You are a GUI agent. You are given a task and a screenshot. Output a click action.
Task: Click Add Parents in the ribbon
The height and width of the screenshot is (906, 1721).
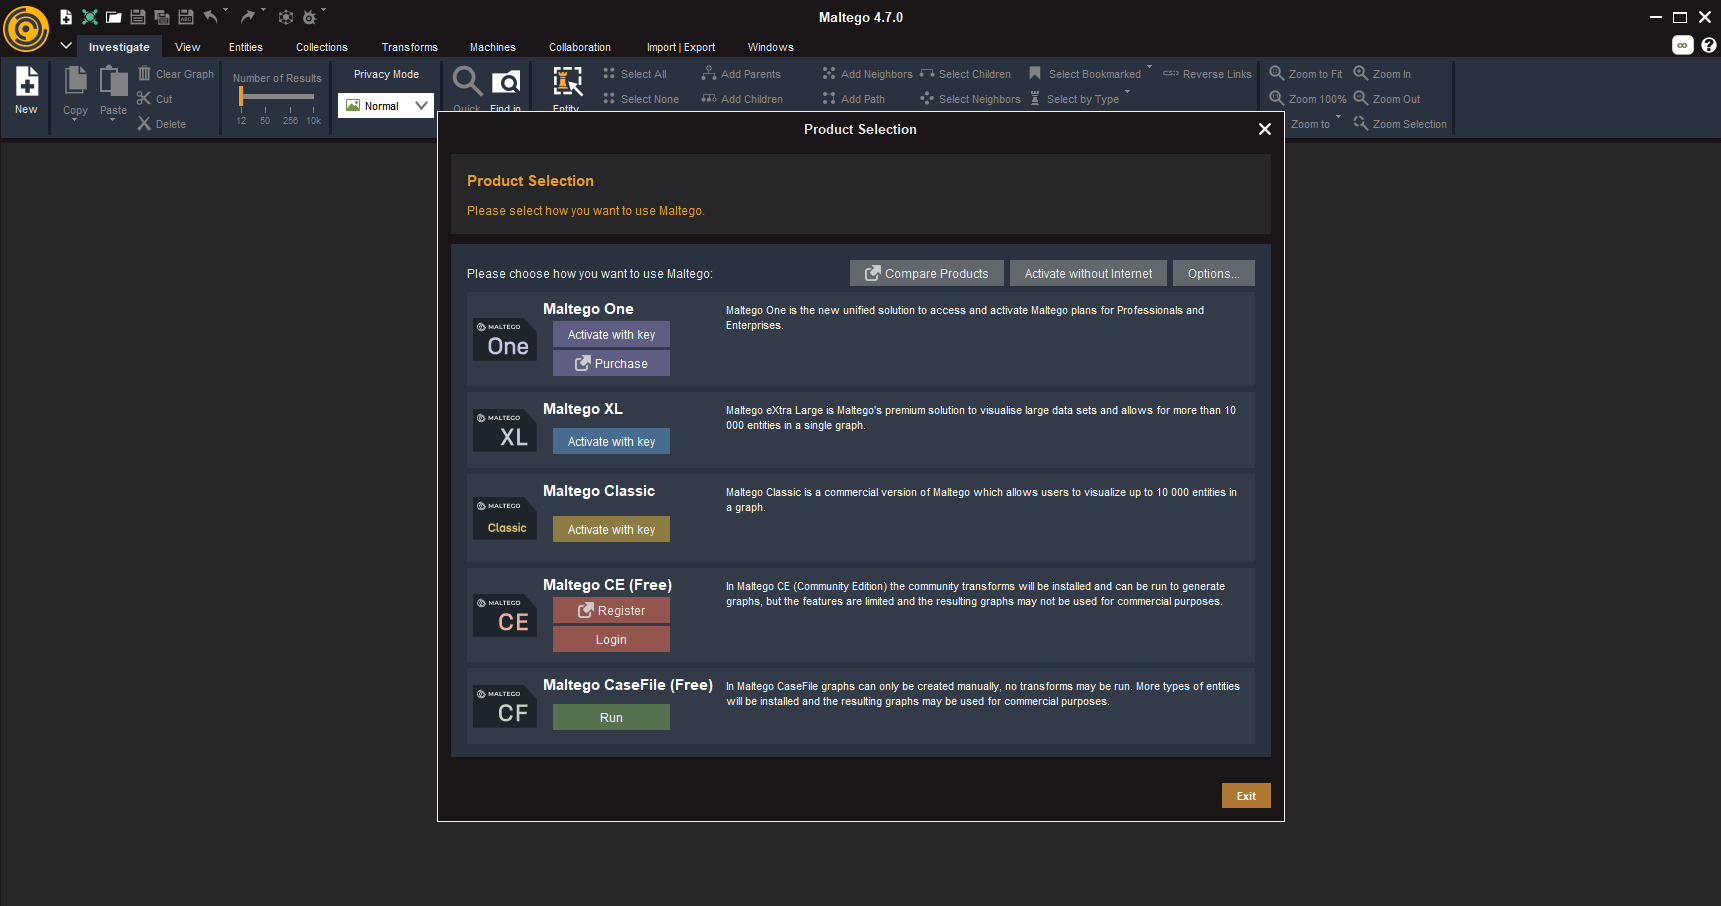741,74
